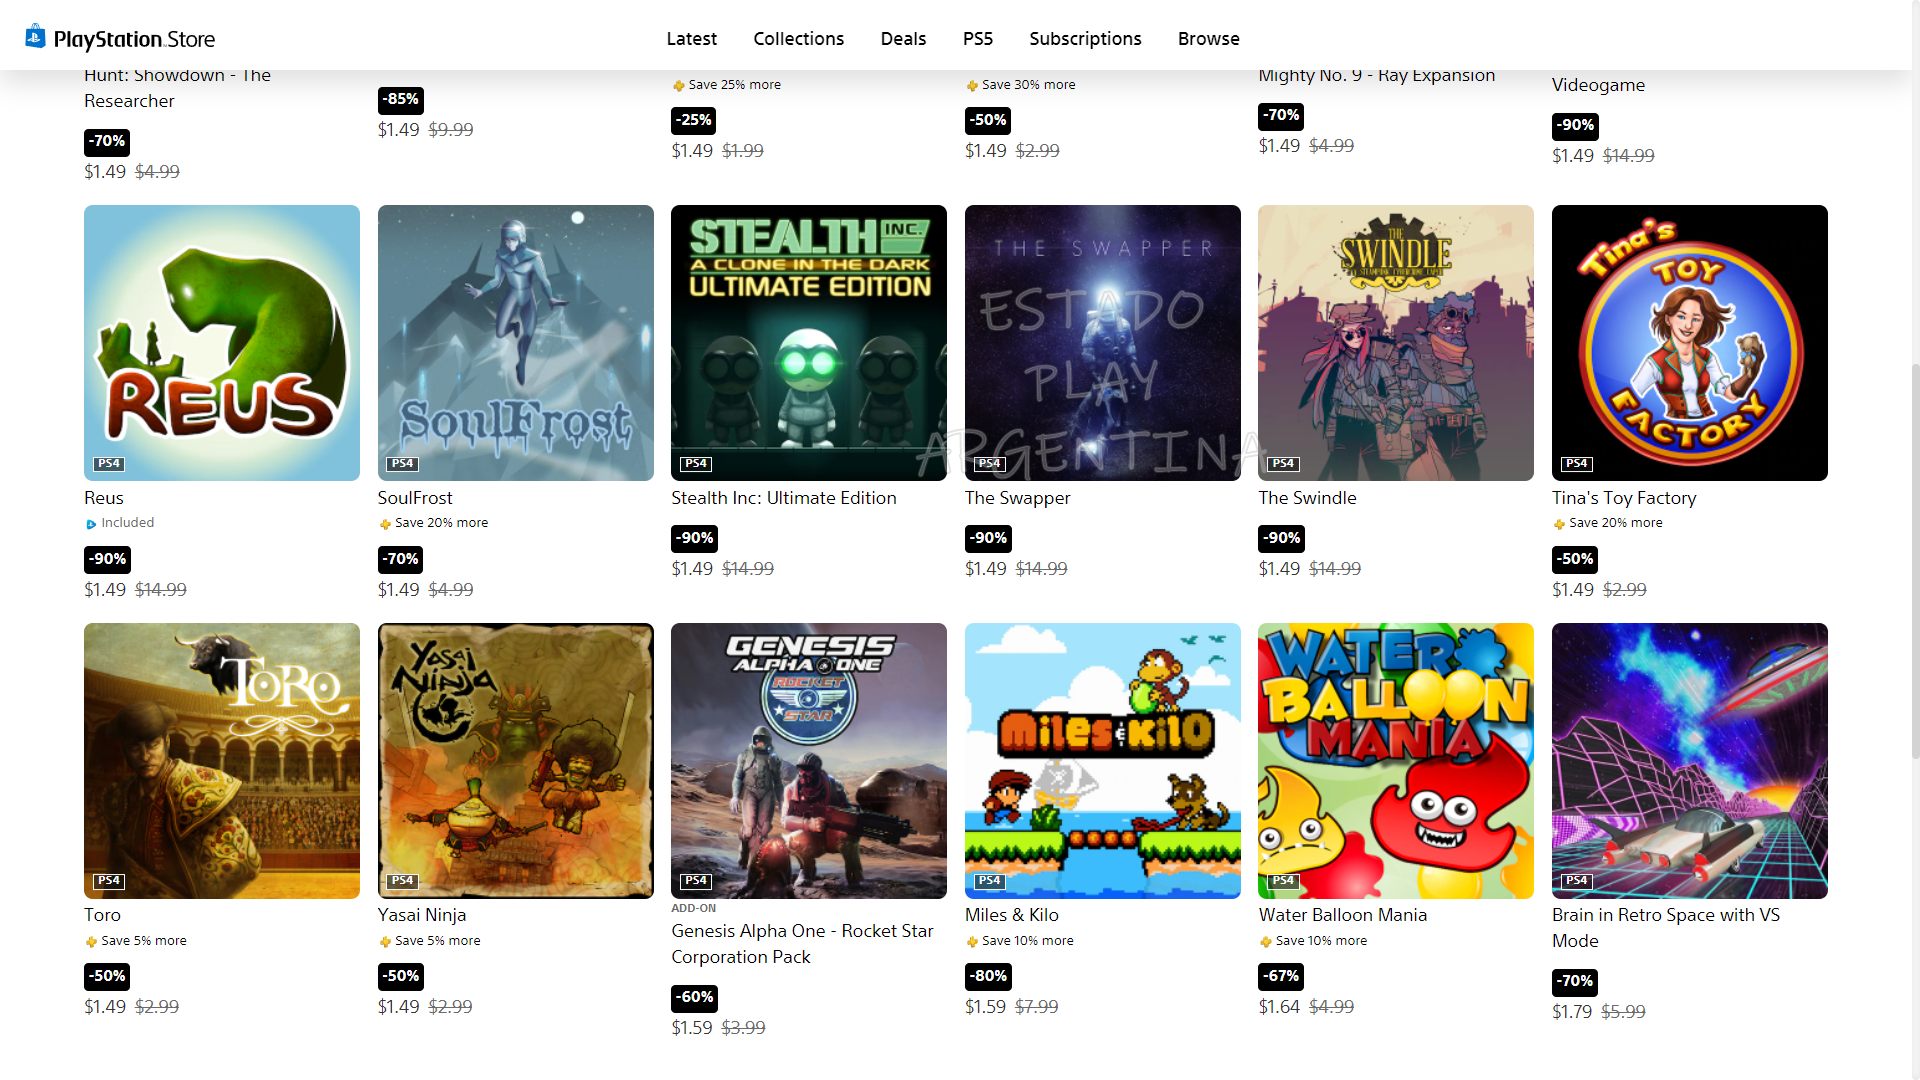Screen dimensions: 1920x1080
Task: Select the Yasai Ninja cover thumbnail
Action: point(516,761)
